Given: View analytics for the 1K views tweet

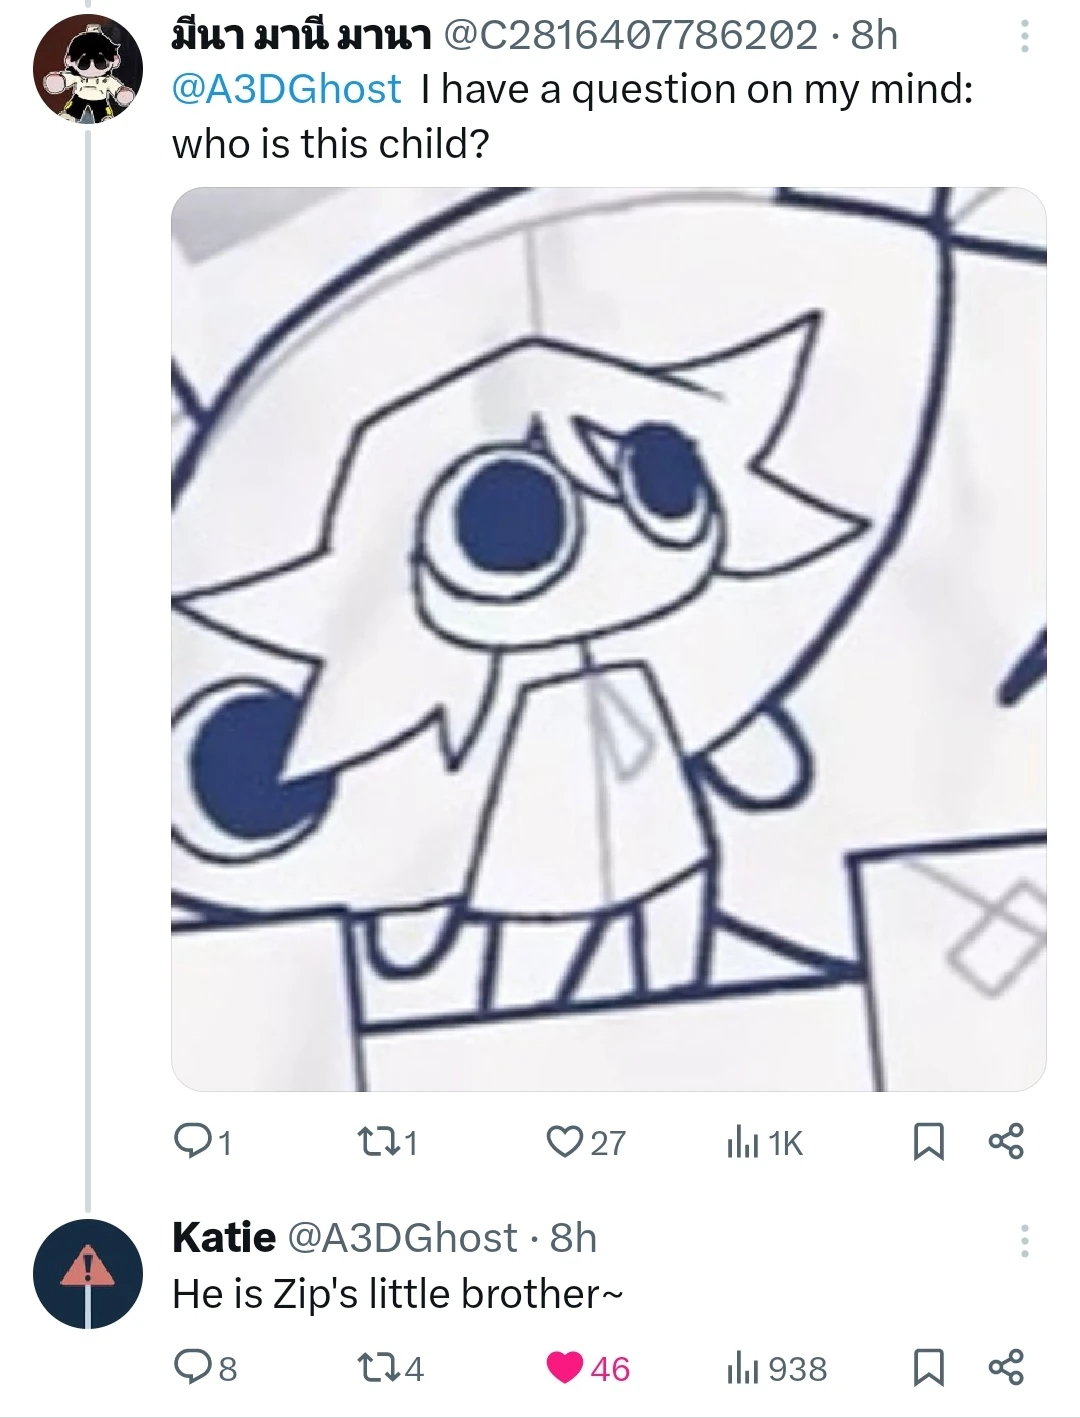Looking at the screenshot, I should click(765, 1141).
